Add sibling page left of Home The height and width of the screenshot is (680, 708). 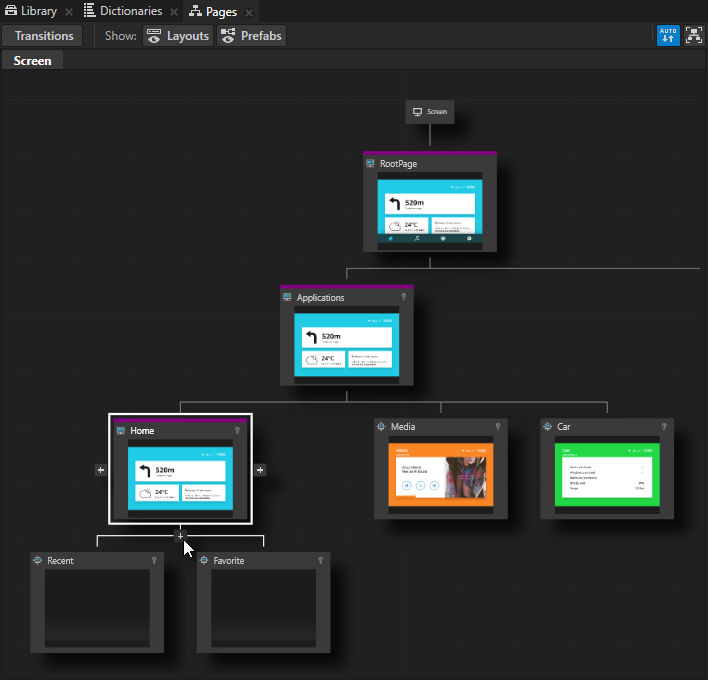click(x=100, y=470)
